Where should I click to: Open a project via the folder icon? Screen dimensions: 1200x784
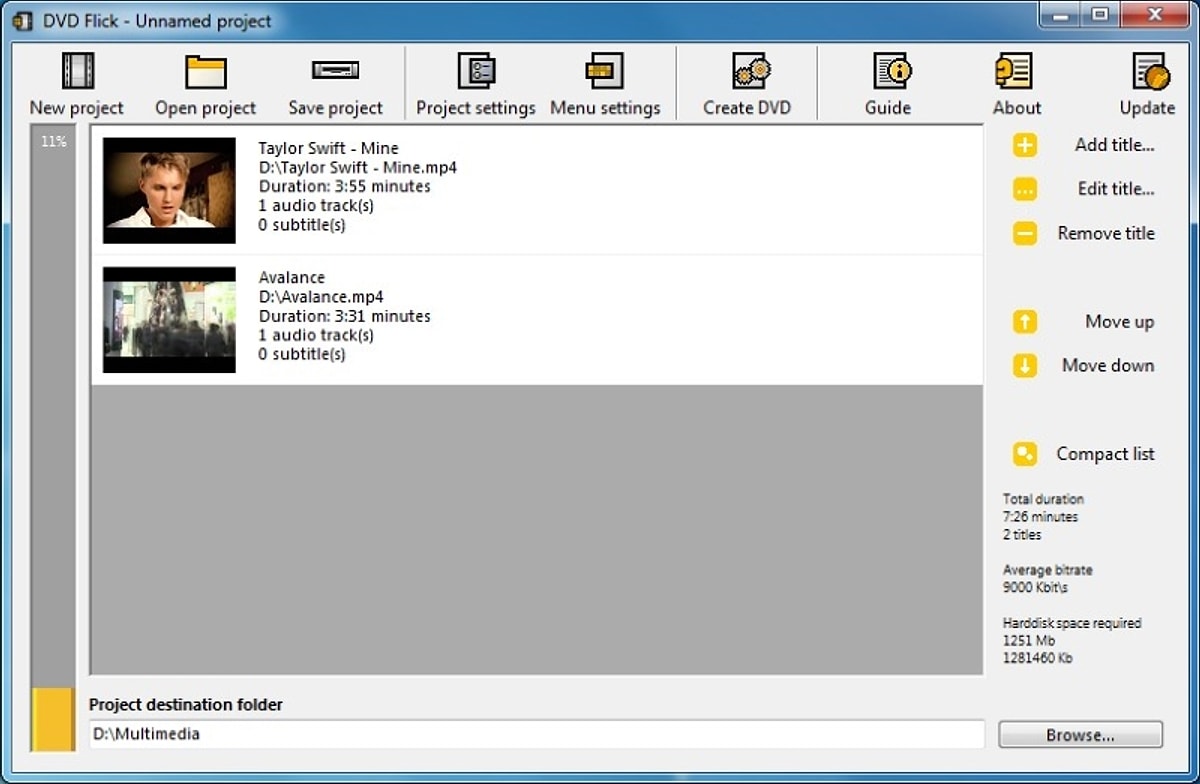[205, 72]
